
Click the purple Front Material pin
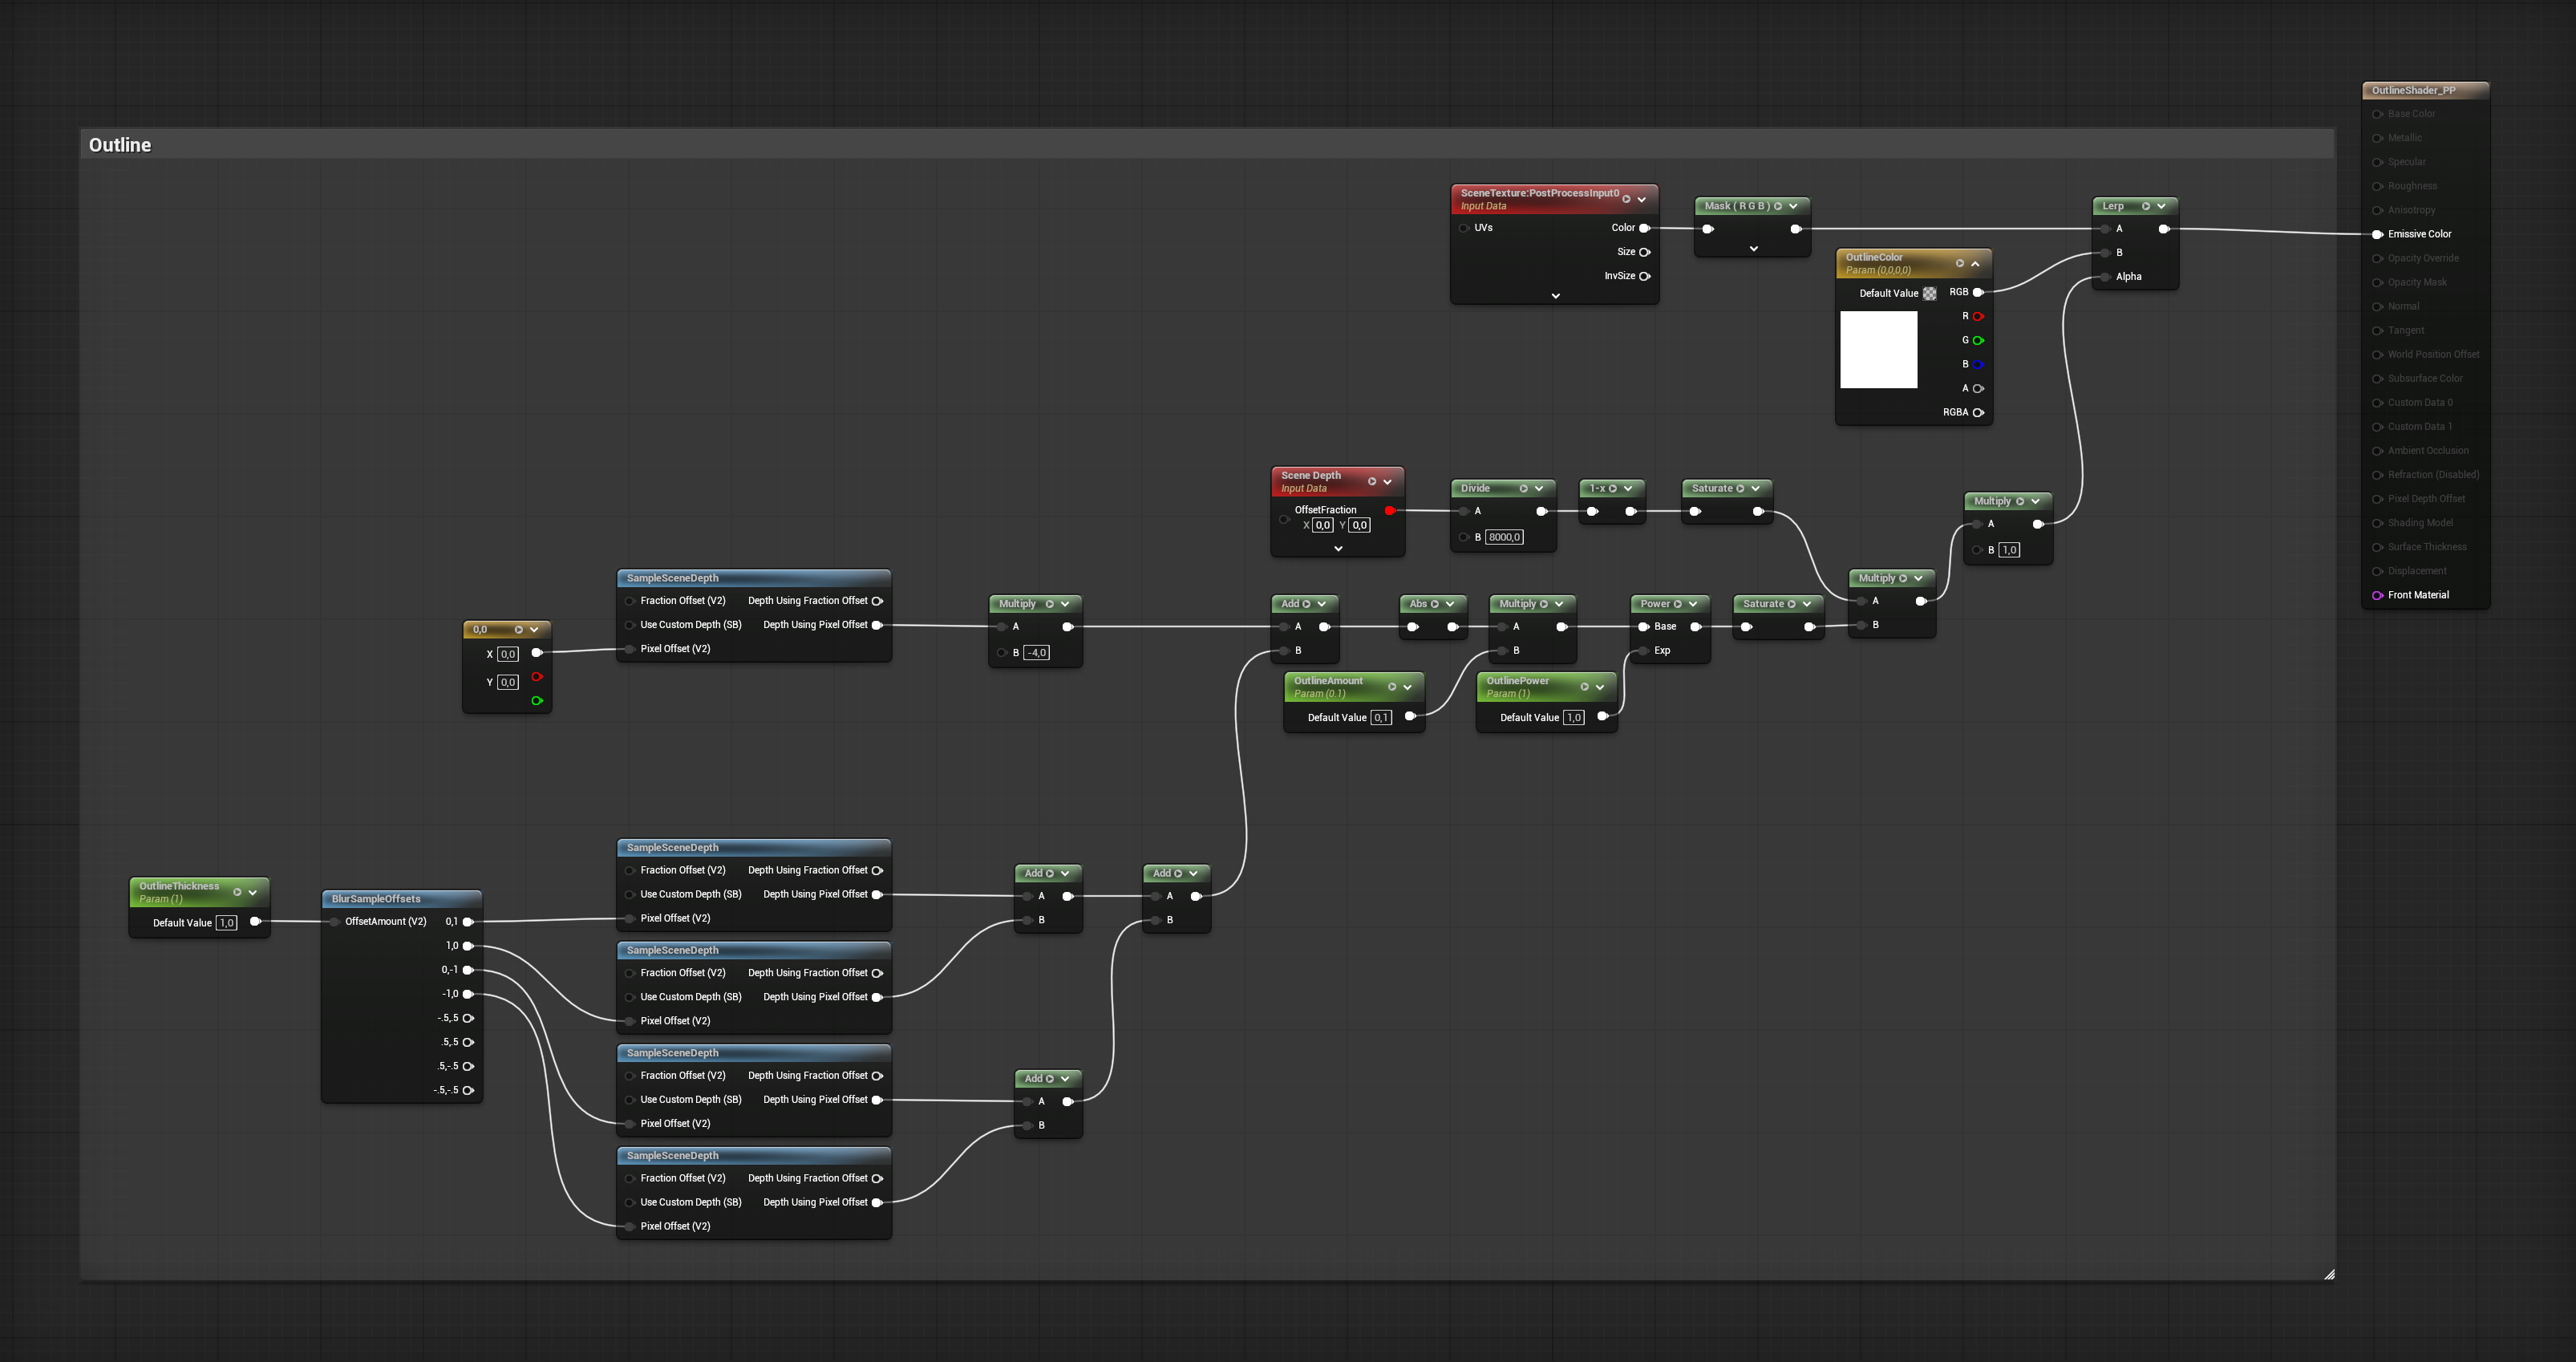click(x=2377, y=595)
